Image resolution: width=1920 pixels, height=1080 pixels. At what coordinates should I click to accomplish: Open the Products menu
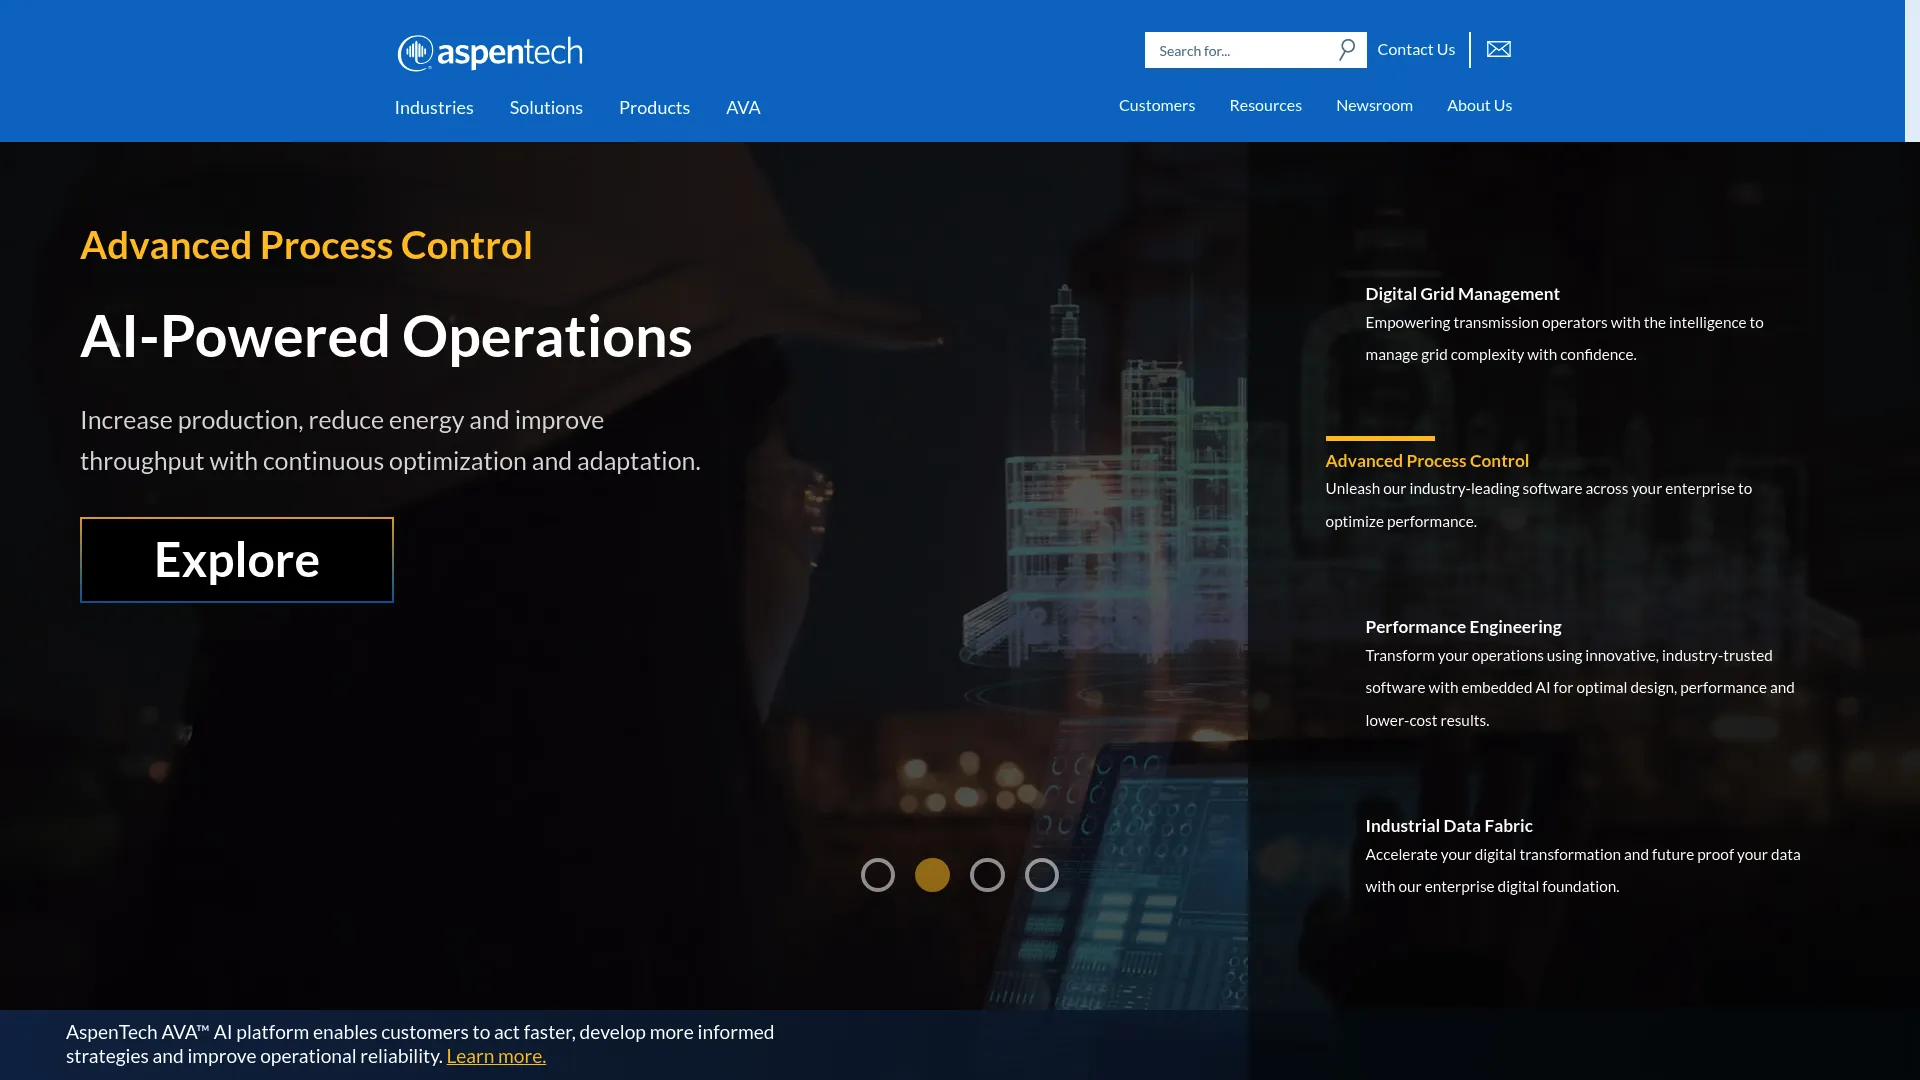654,107
